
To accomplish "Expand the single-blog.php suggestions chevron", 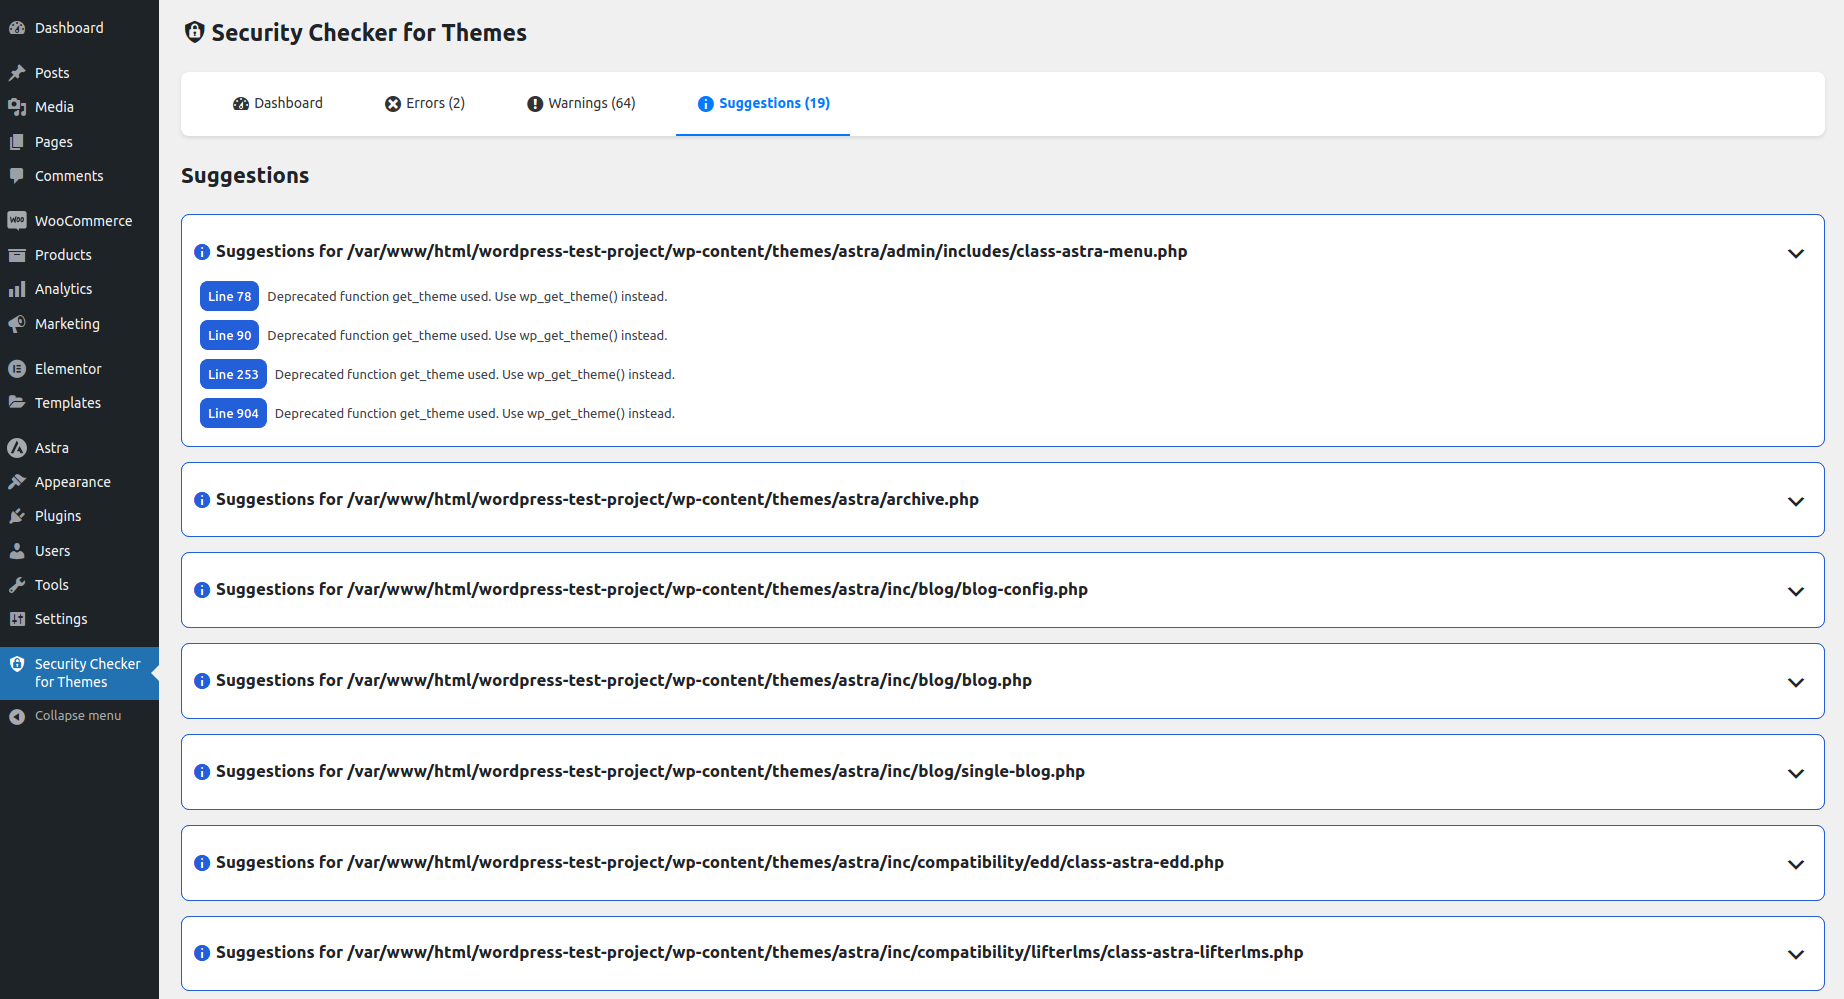I will coord(1796,773).
